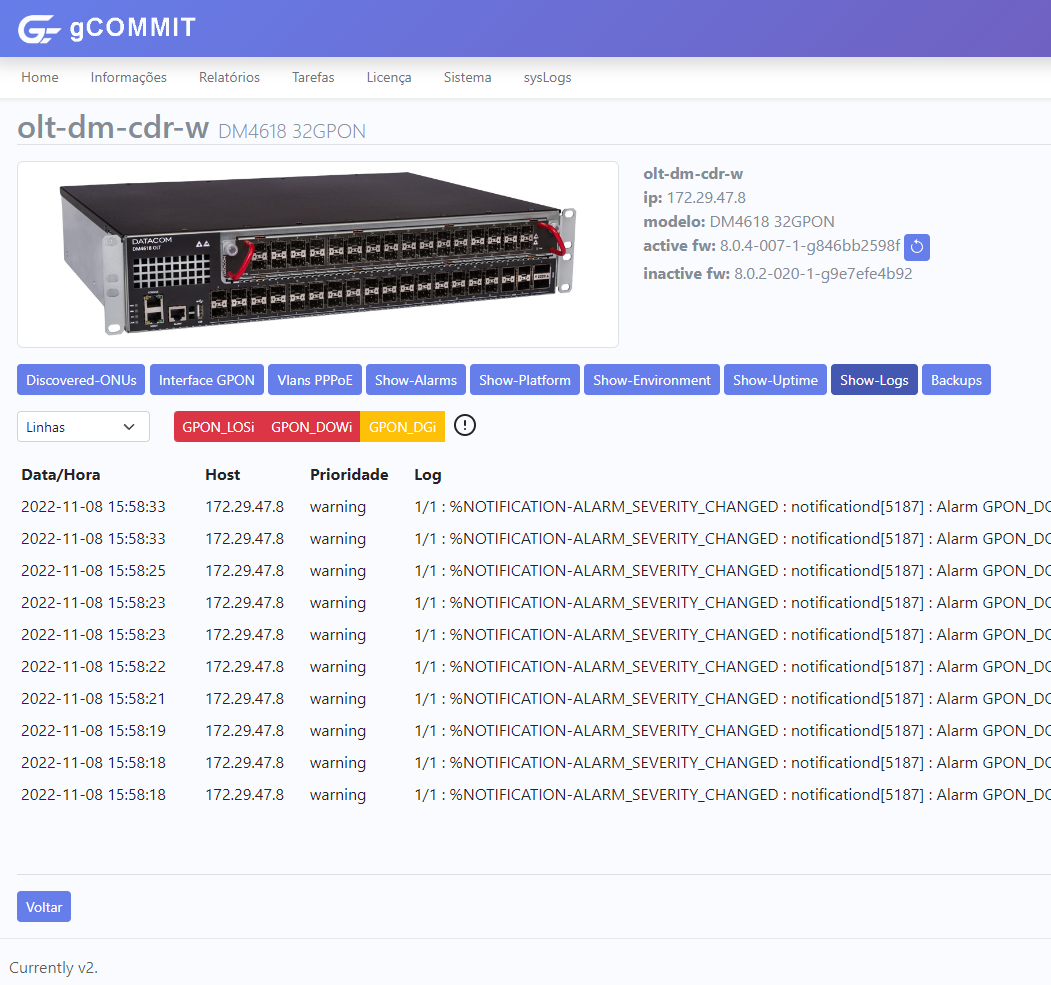Click the Discovered-ONUs button

pos(81,380)
